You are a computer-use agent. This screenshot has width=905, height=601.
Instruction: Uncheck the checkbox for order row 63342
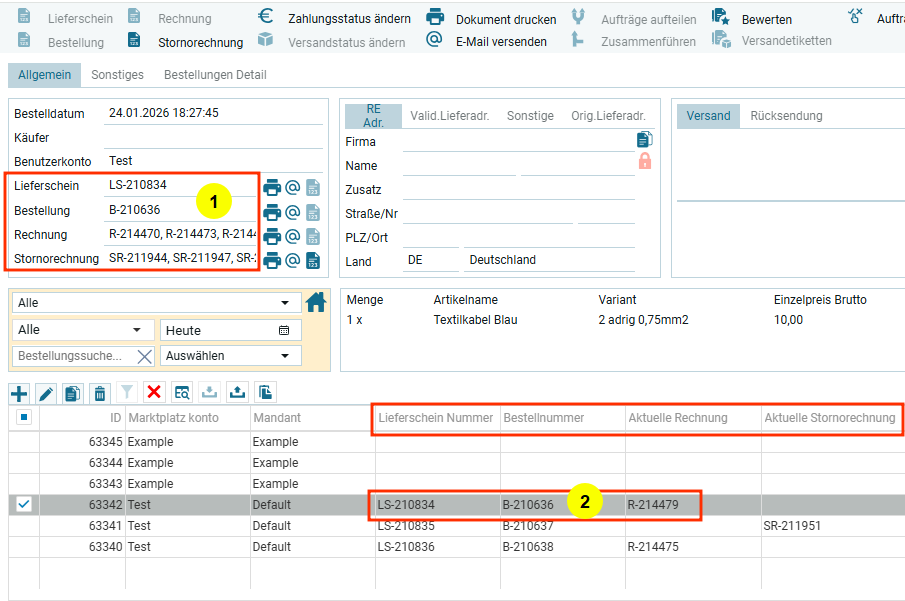click(24, 504)
